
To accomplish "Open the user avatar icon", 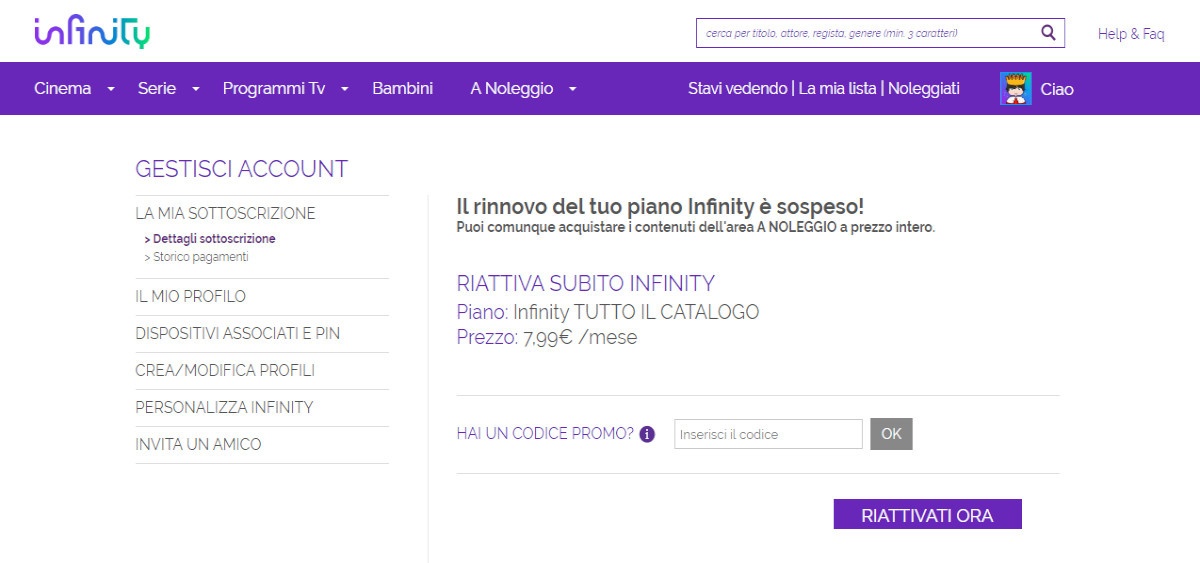I will 1016,89.
